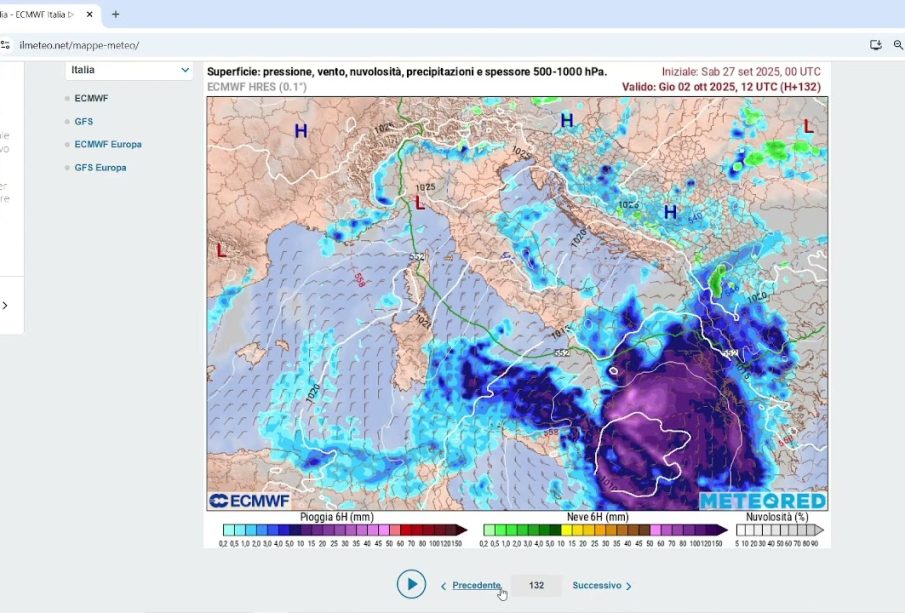
Task: Click the install app icon in address bar
Action: pyautogui.click(x=876, y=45)
